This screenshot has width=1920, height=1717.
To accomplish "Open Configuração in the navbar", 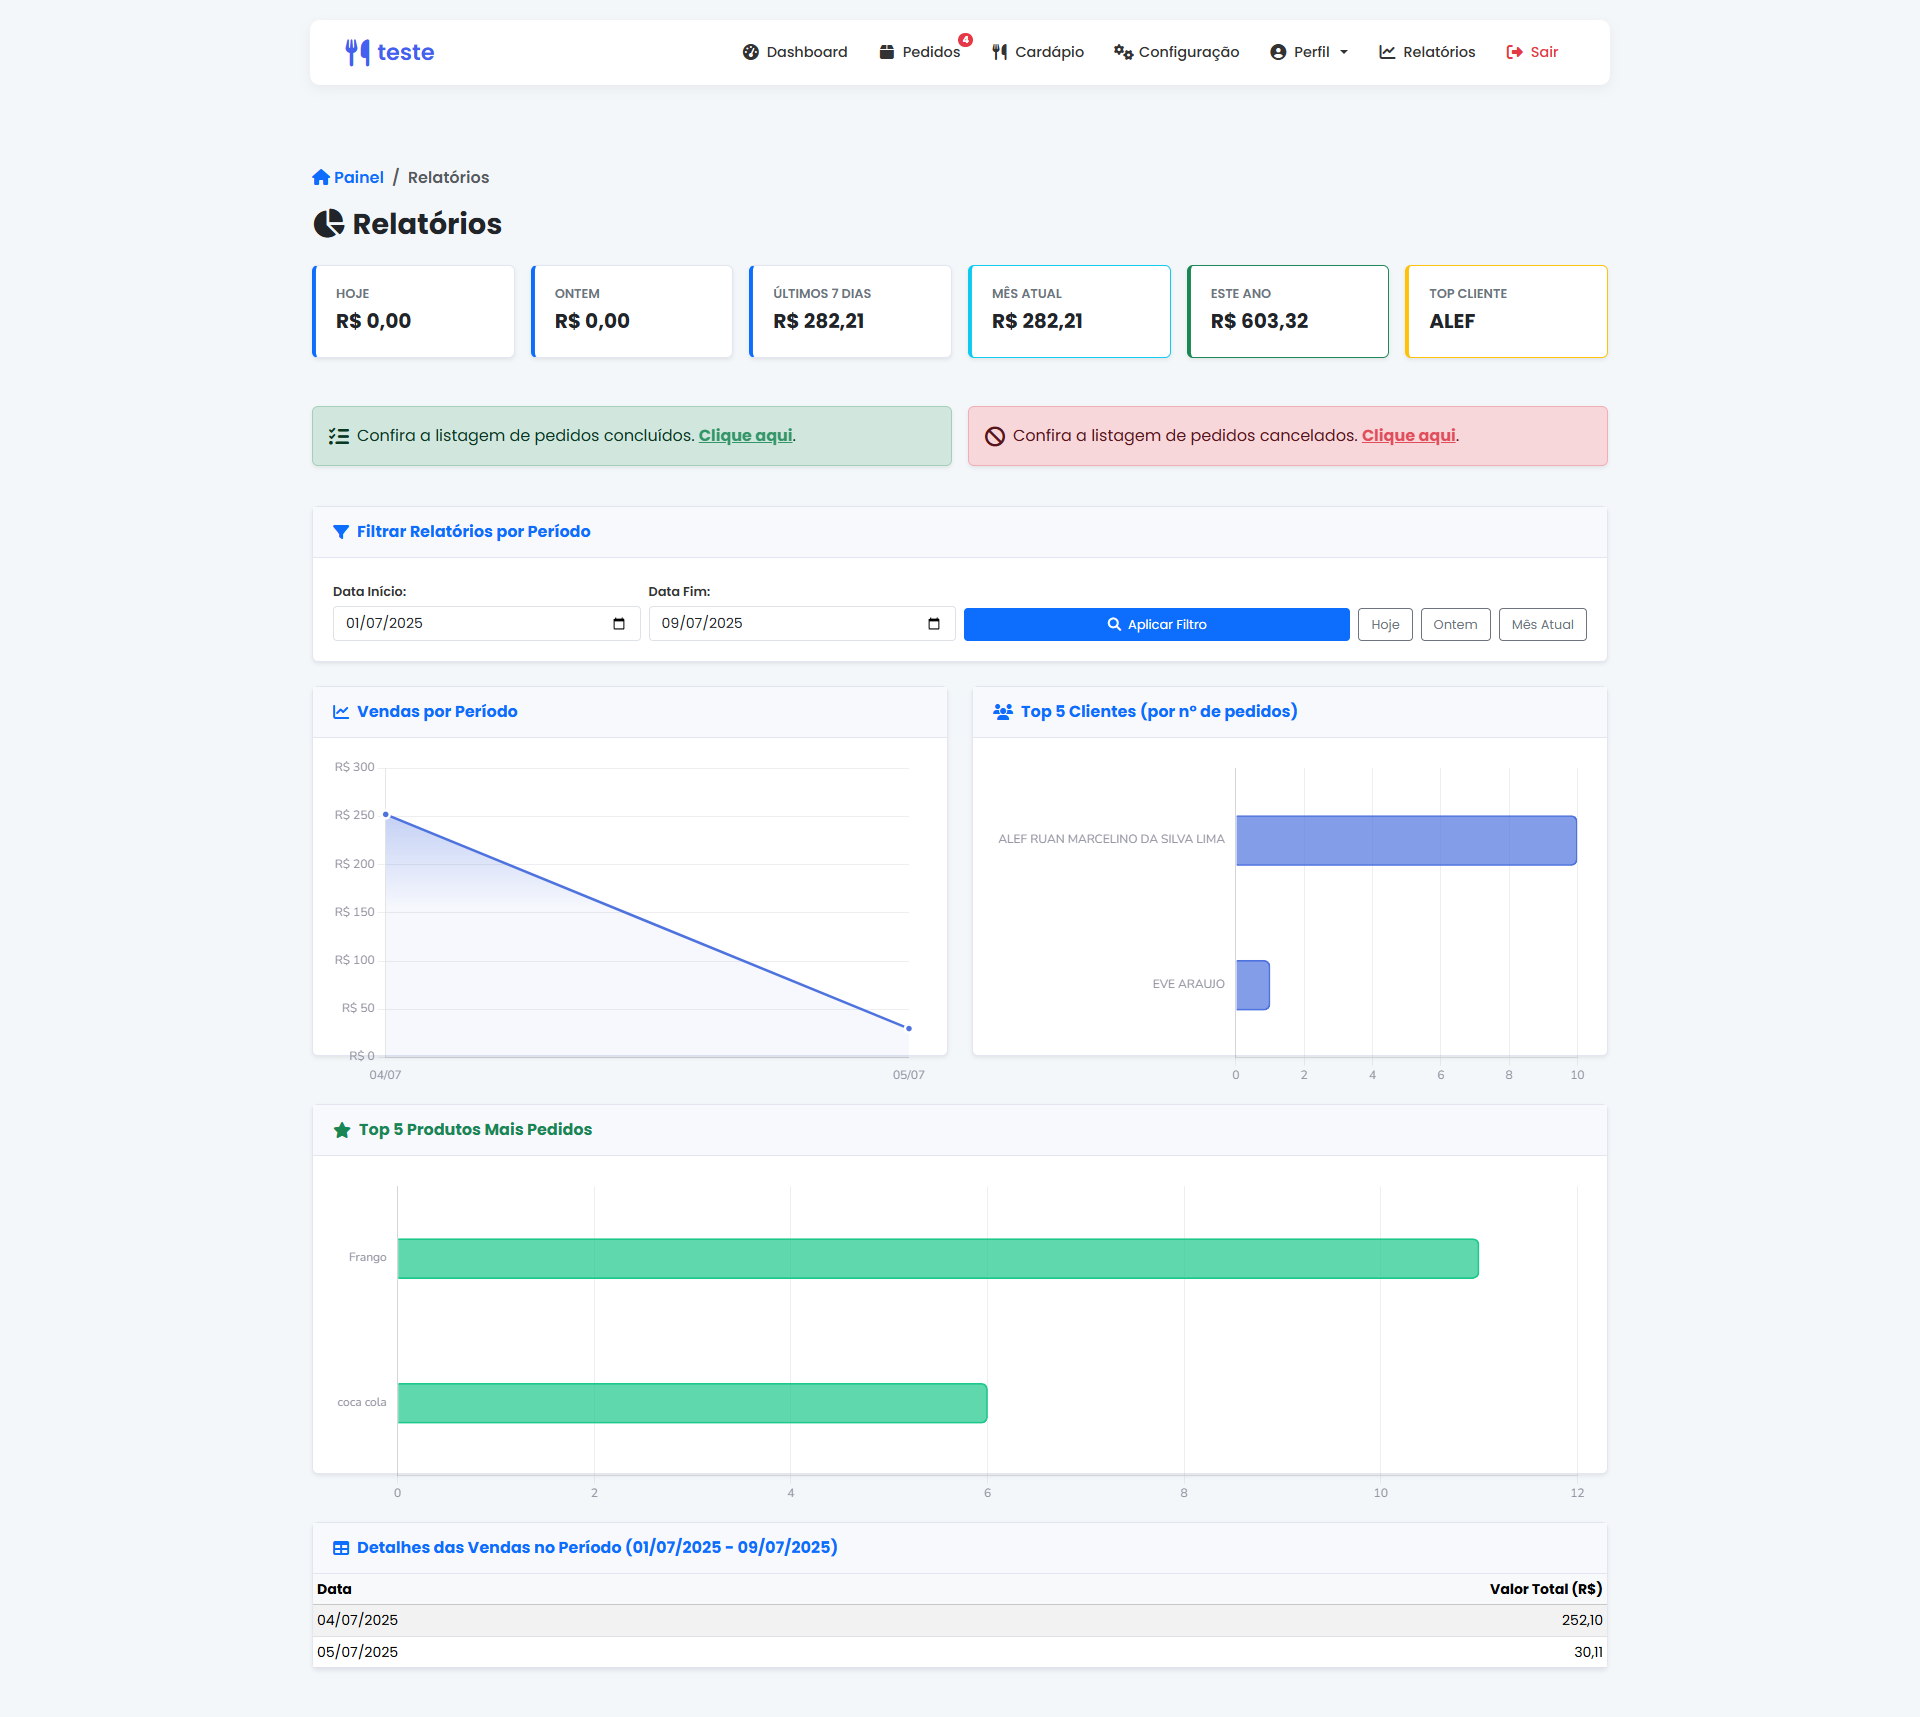I will [1177, 52].
